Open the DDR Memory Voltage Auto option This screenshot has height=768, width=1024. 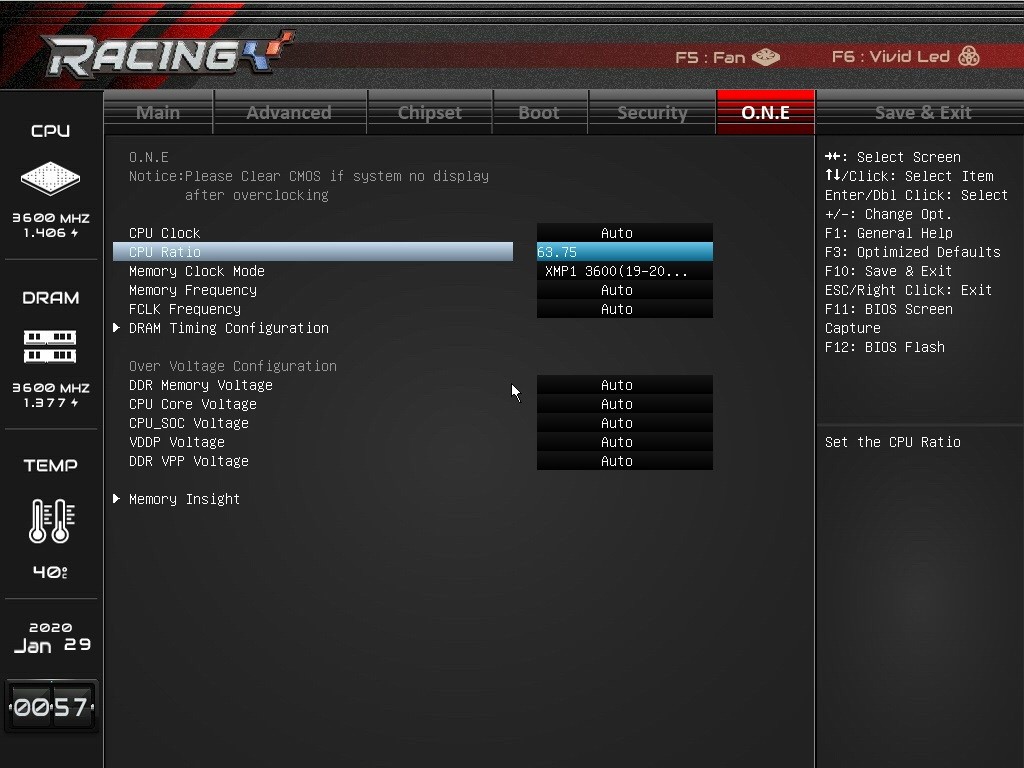pyautogui.click(x=624, y=385)
